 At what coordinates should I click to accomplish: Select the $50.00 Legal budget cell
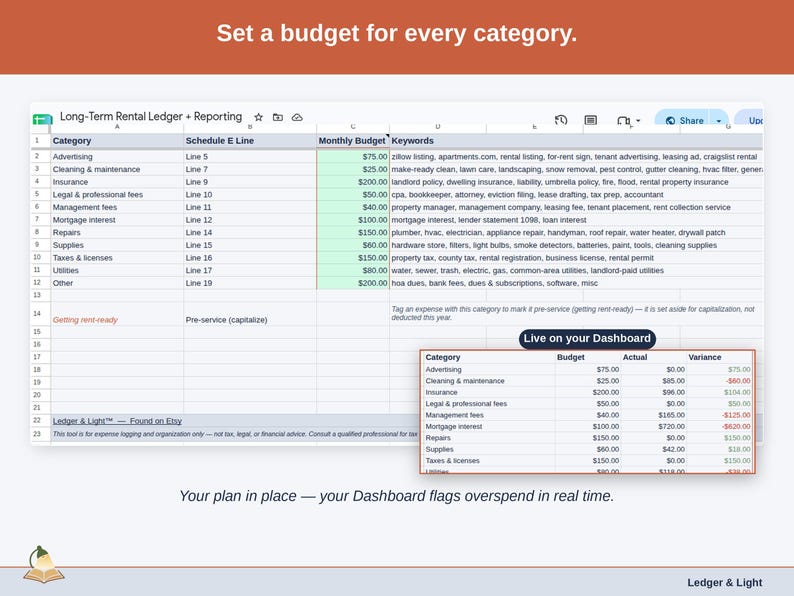tap(353, 194)
